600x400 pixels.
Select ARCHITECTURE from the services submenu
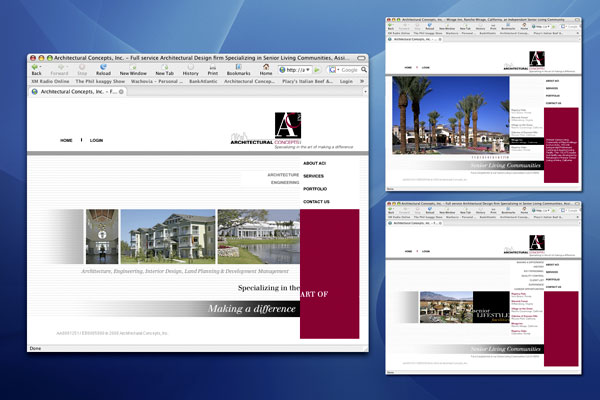pyautogui.click(x=283, y=175)
